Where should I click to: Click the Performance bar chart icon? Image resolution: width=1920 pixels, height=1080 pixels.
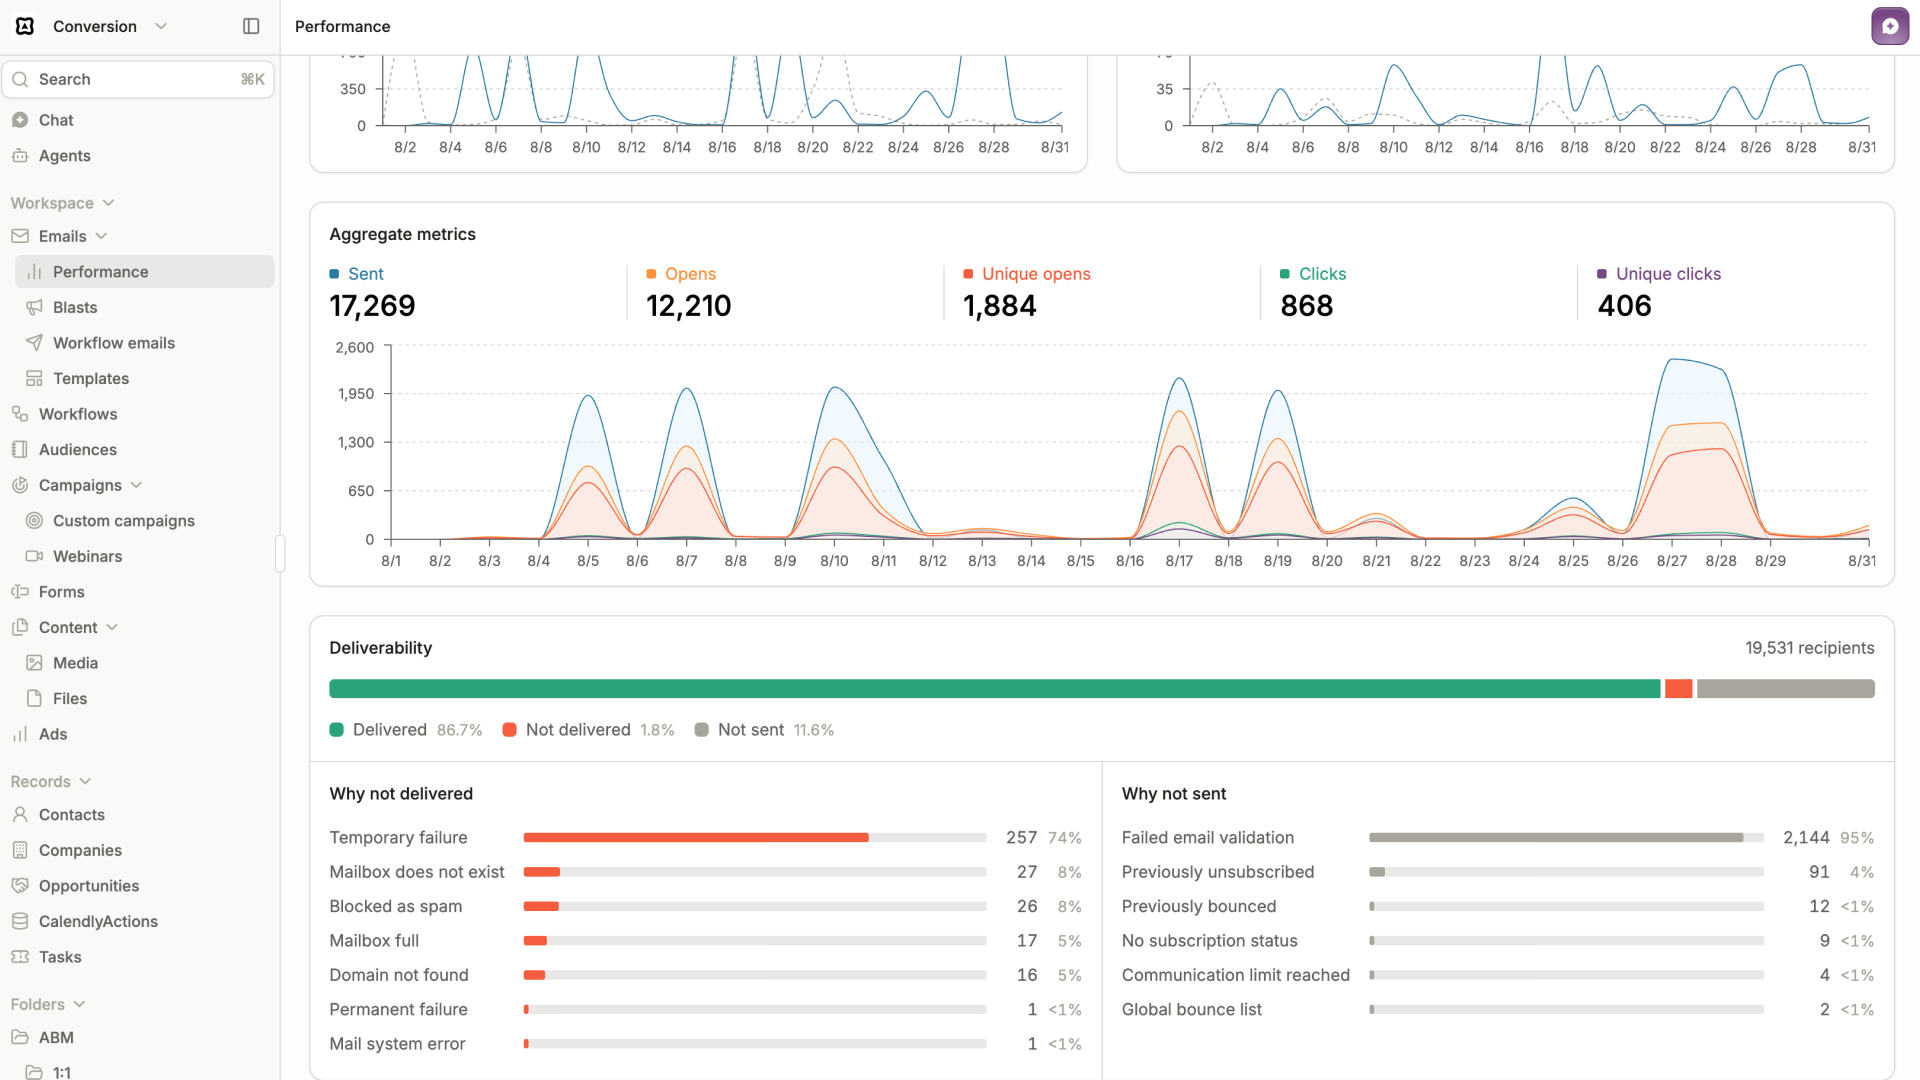tap(34, 272)
